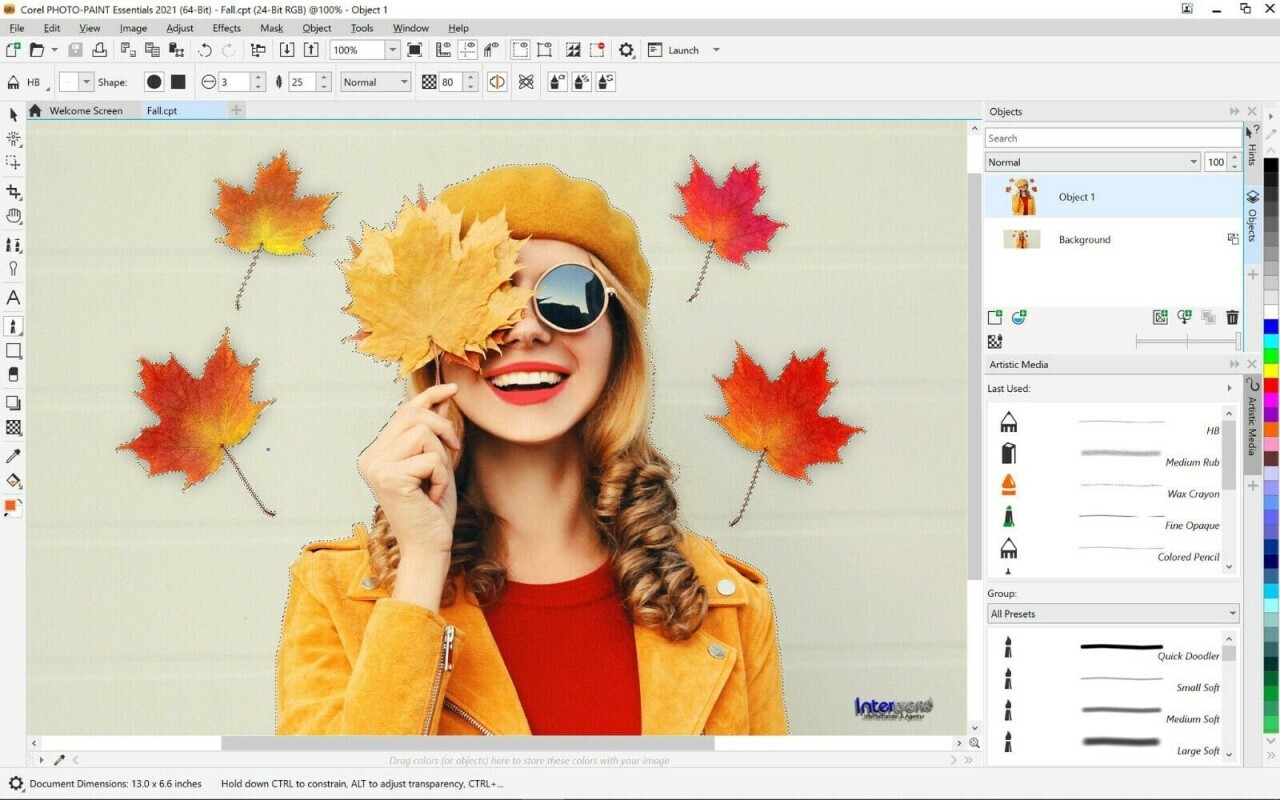
Task: Open the Effects menu
Action: (x=226, y=28)
